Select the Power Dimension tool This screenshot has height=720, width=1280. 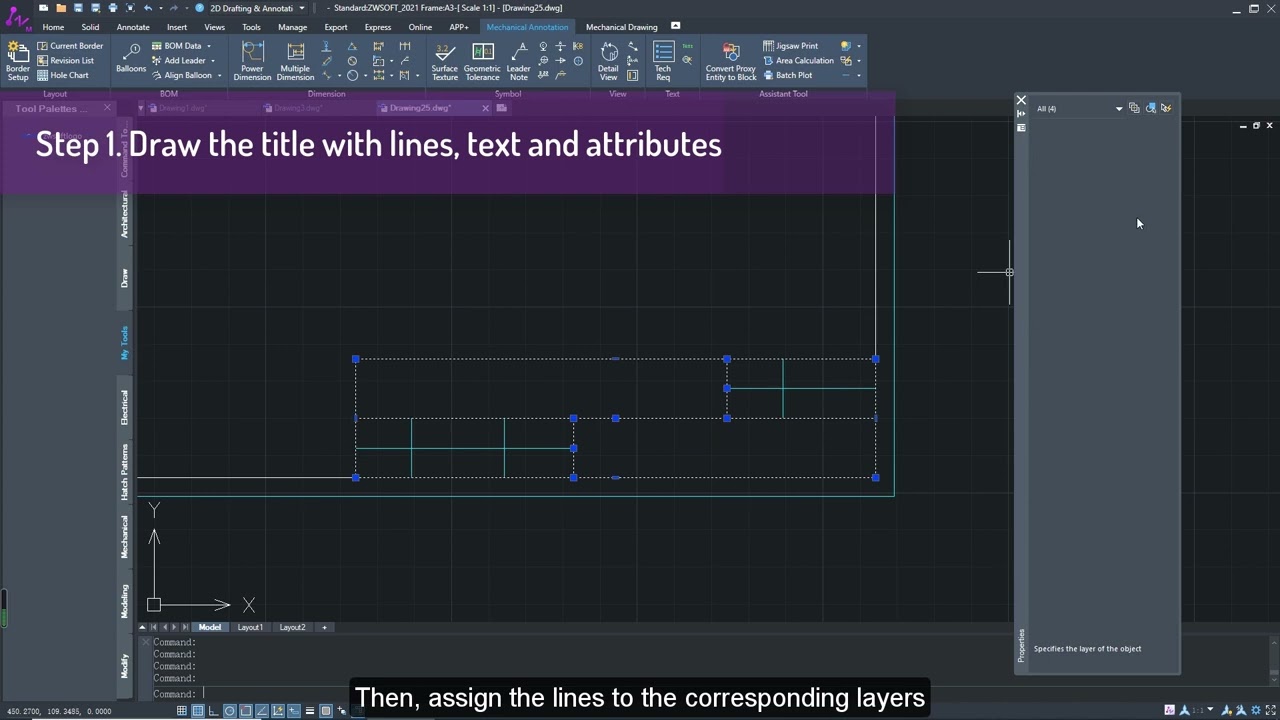tap(252, 61)
